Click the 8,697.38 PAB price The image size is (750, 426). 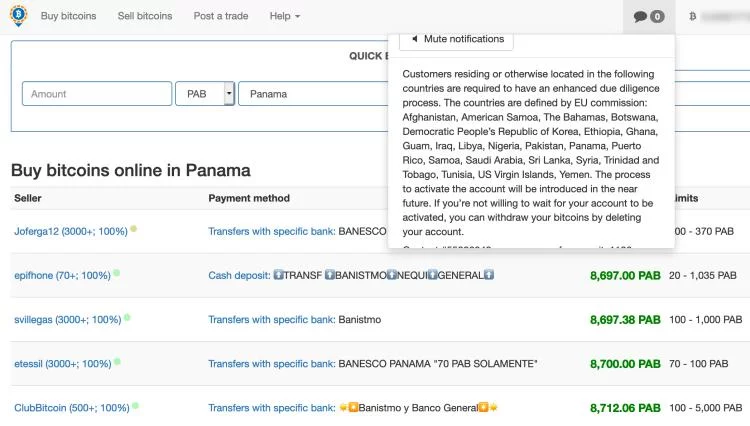pos(625,320)
